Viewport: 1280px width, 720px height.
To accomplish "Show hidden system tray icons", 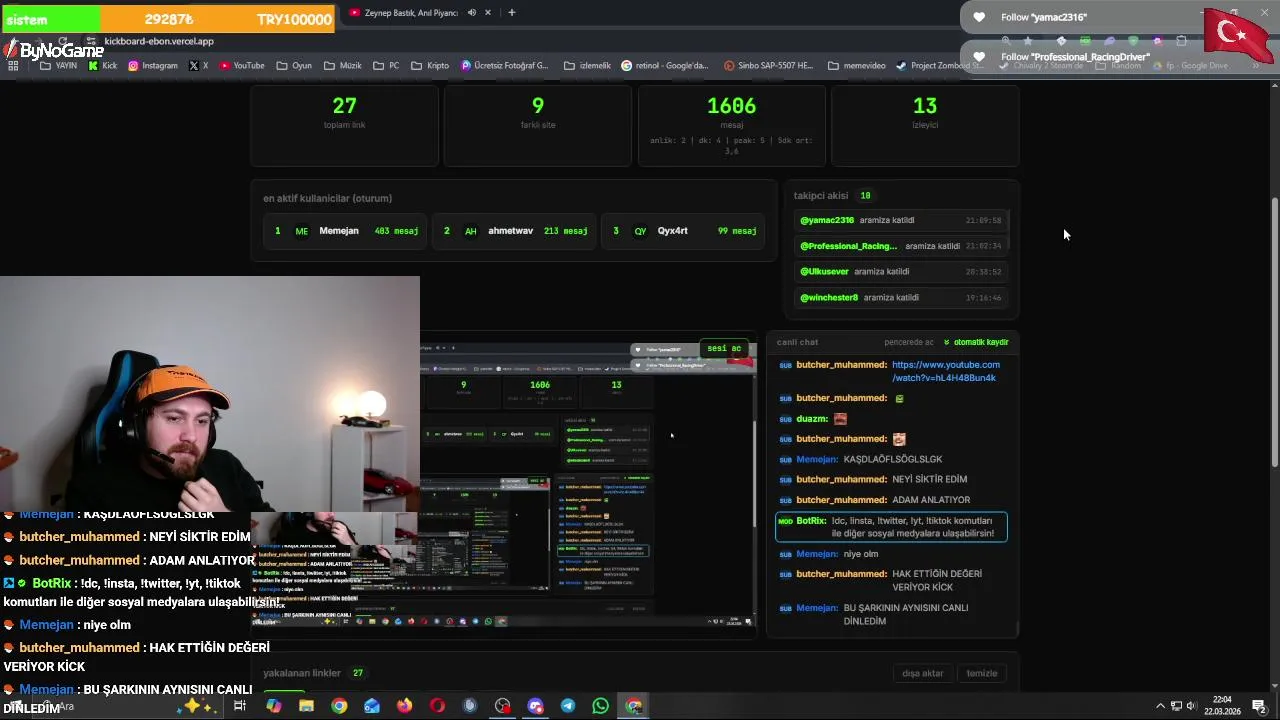I will (x=1161, y=706).
